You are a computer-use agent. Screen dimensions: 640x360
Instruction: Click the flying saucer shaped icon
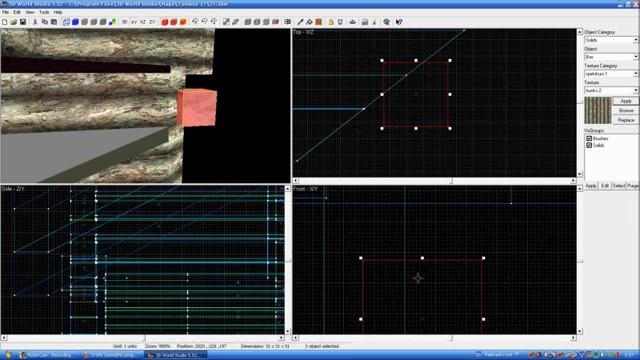click(x=353, y=22)
